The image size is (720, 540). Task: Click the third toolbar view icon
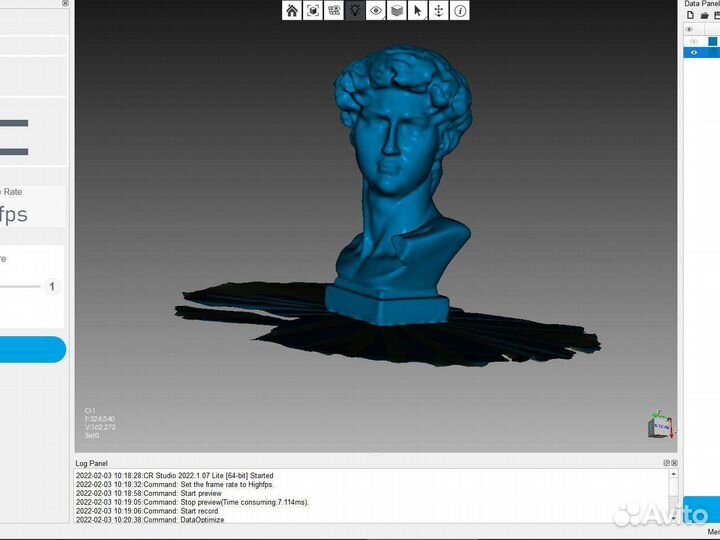click(334, 11)
